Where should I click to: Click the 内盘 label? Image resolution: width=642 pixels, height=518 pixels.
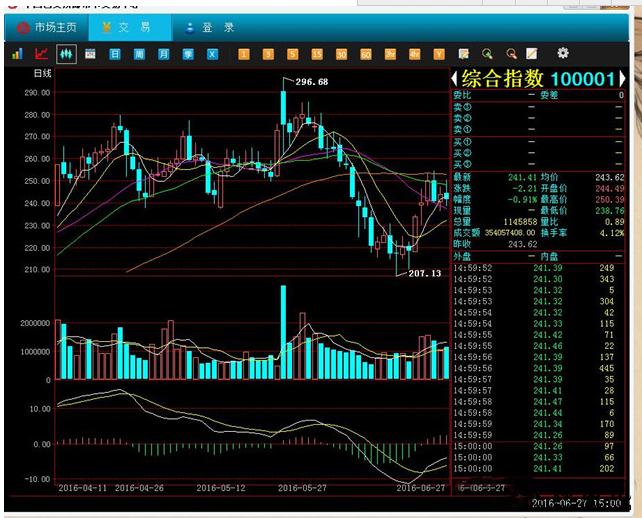point(549,256)
